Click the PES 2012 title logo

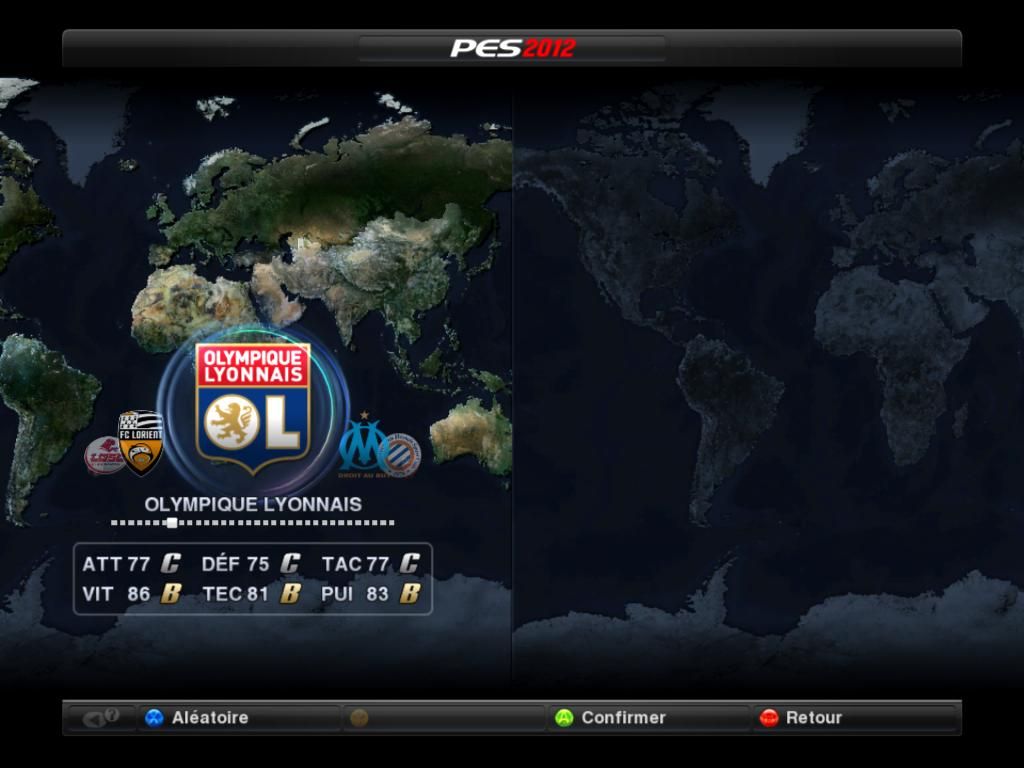(512, 48)
